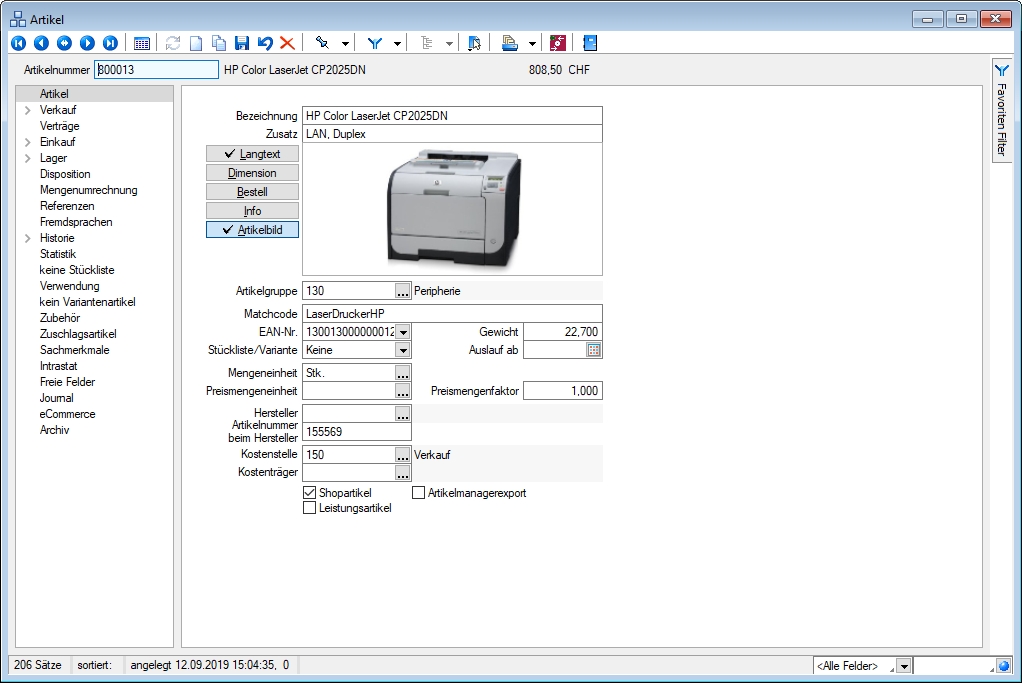
Task: Click the printer icon in toolbar
Action: coord(510,43)
